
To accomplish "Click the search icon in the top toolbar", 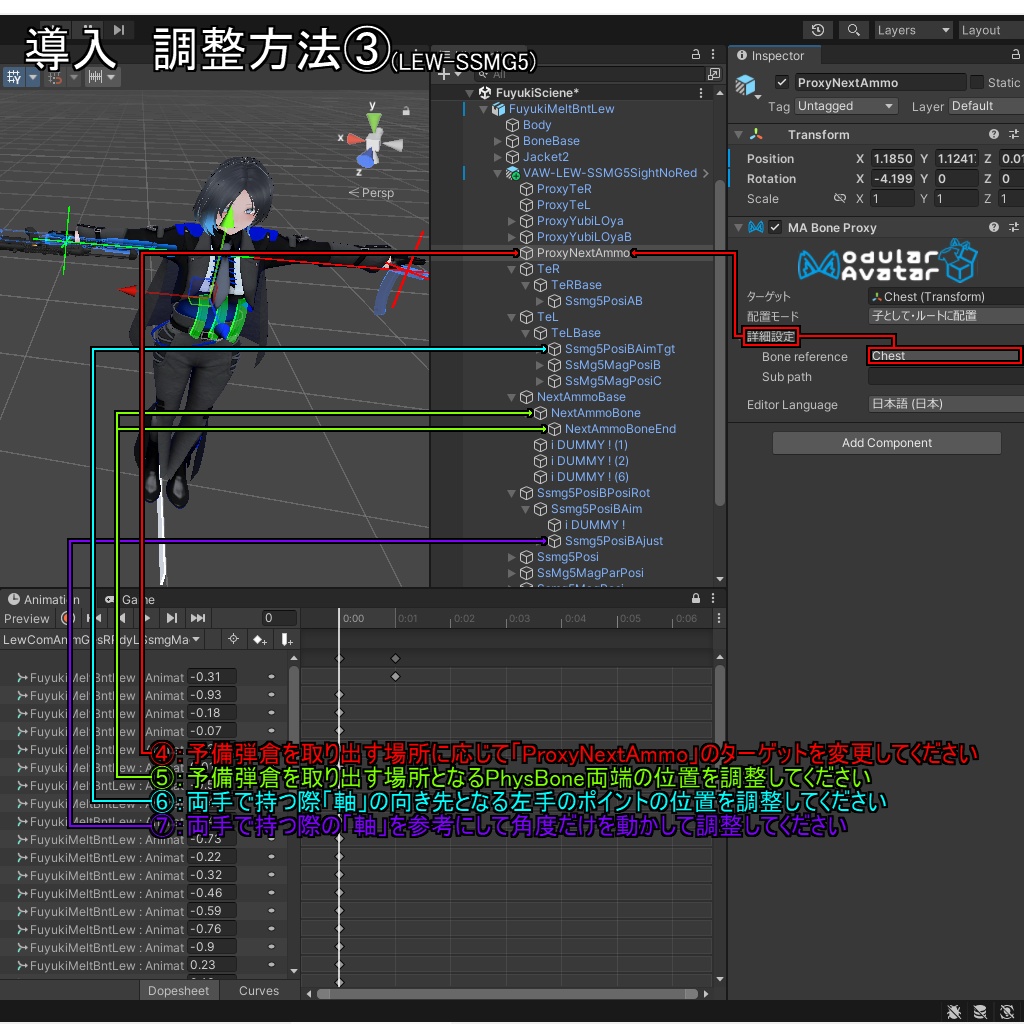I will 852,29.
